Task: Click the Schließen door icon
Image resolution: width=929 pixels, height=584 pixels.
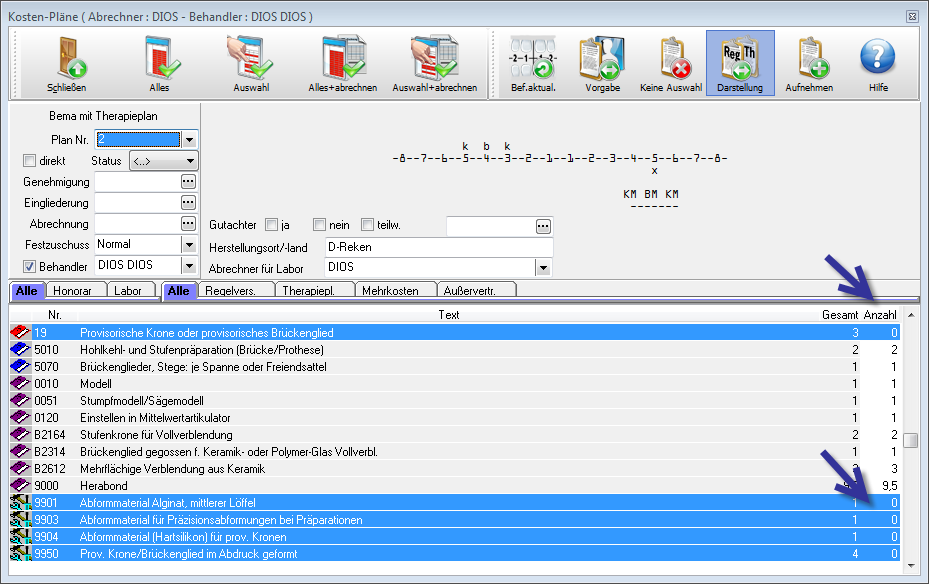Action: pos(66,59)
